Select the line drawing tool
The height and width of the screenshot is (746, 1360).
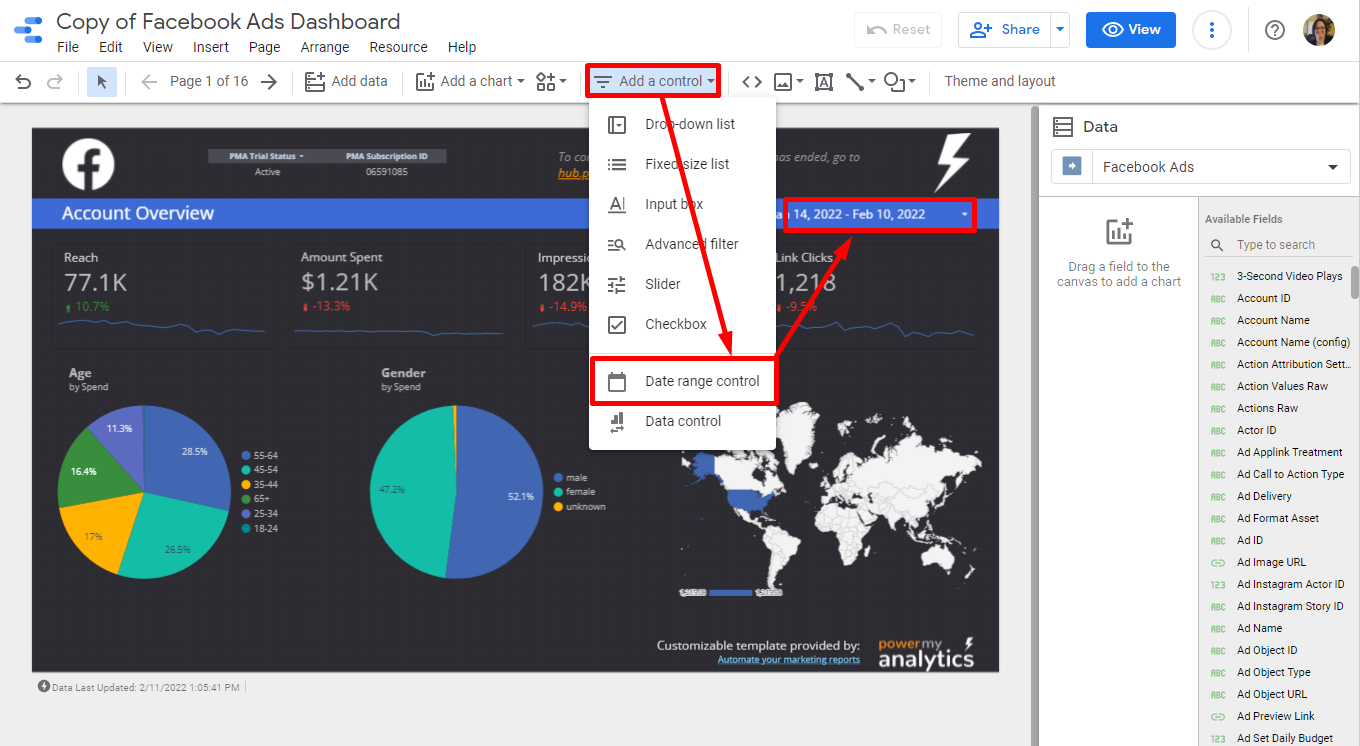pyautogui.click(x=855, y=81)
